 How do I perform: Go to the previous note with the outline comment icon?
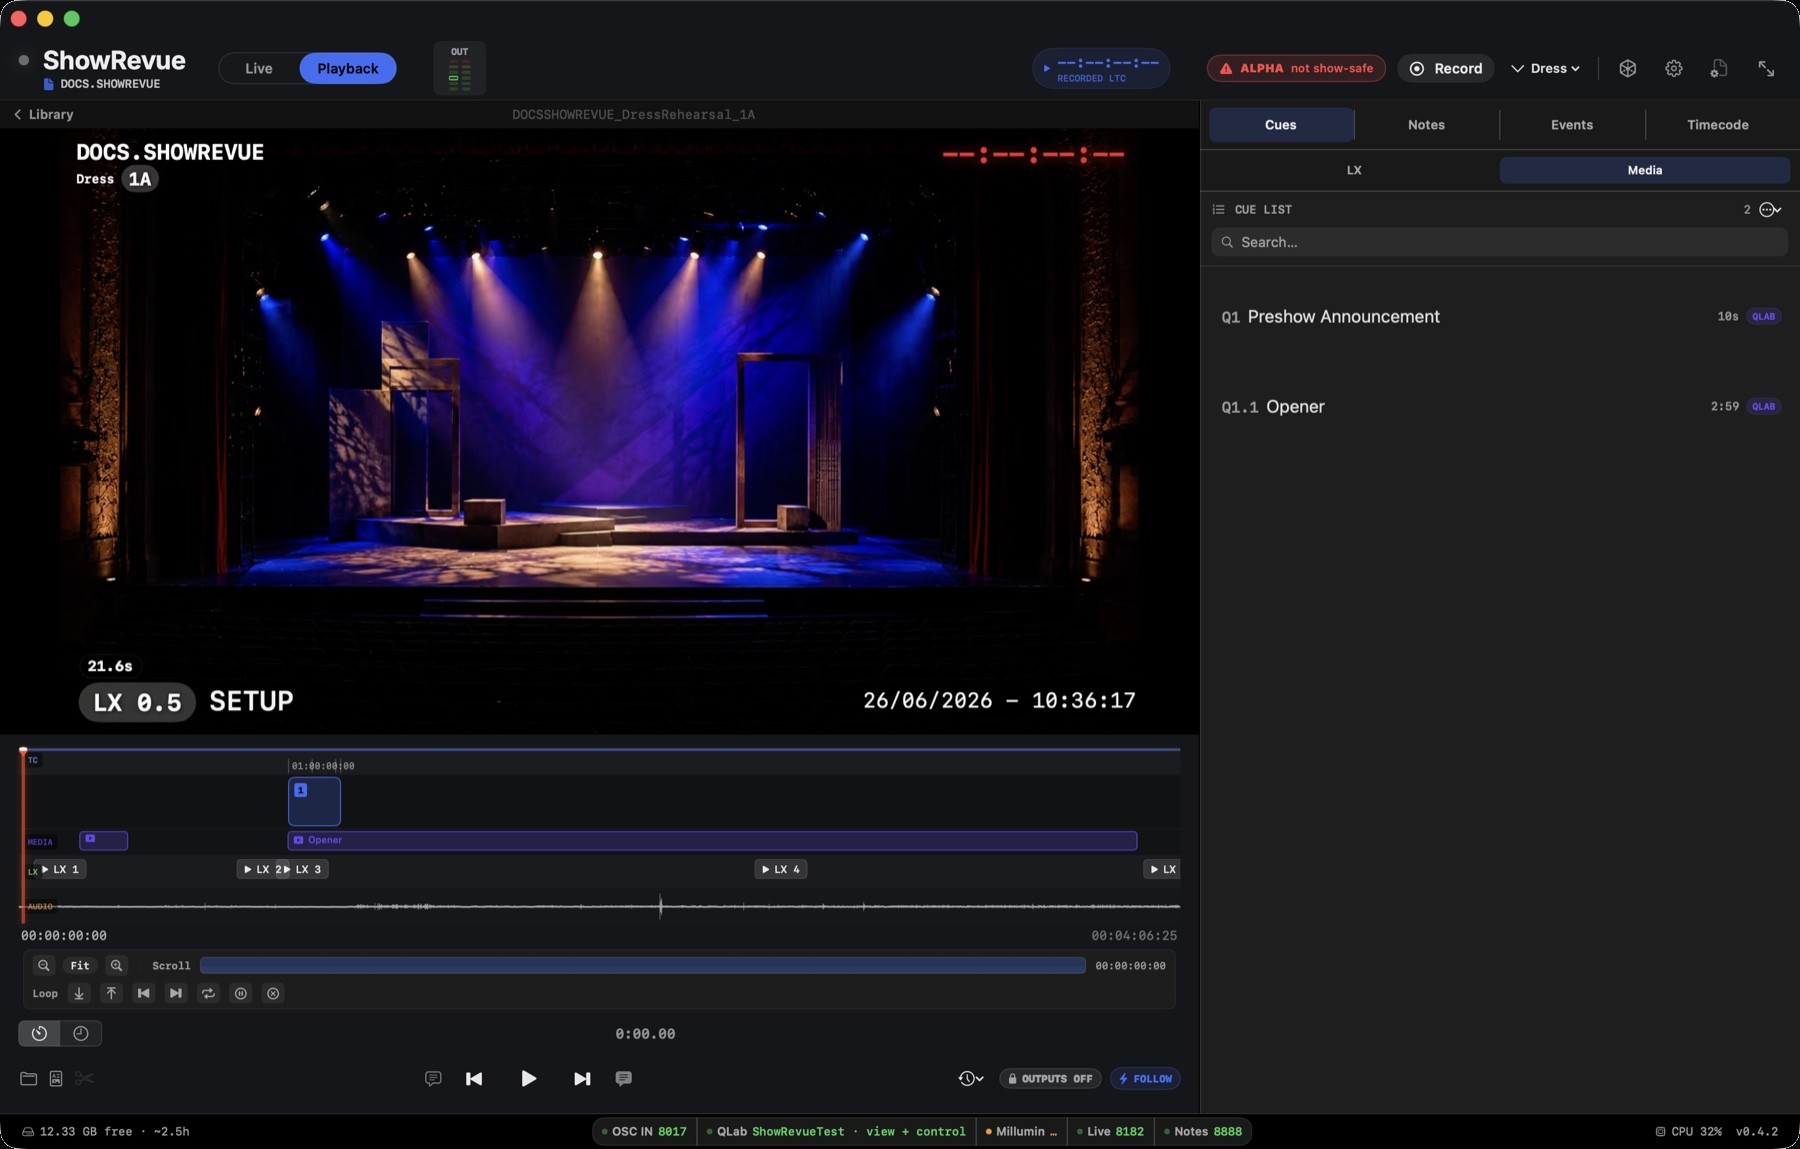point(433,1078)
